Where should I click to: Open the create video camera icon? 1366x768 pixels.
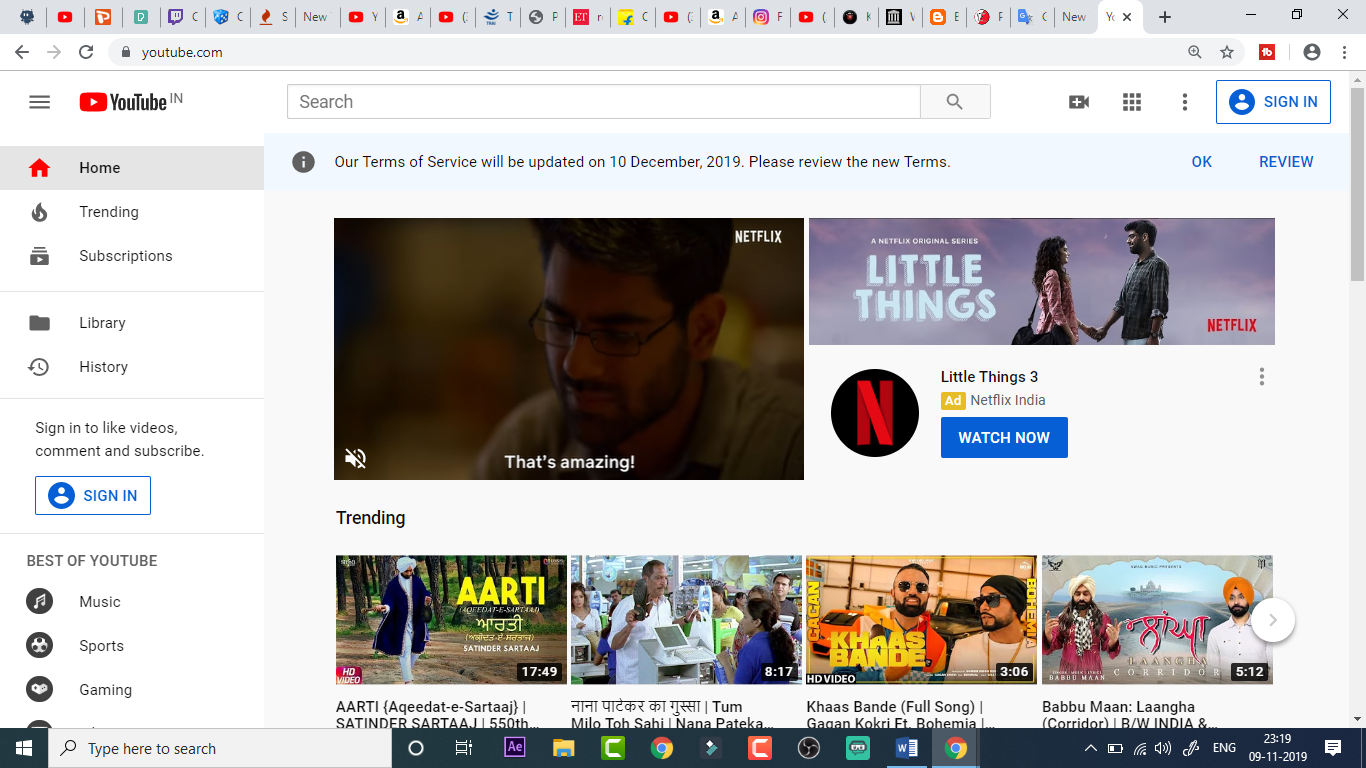(1078, 102)
